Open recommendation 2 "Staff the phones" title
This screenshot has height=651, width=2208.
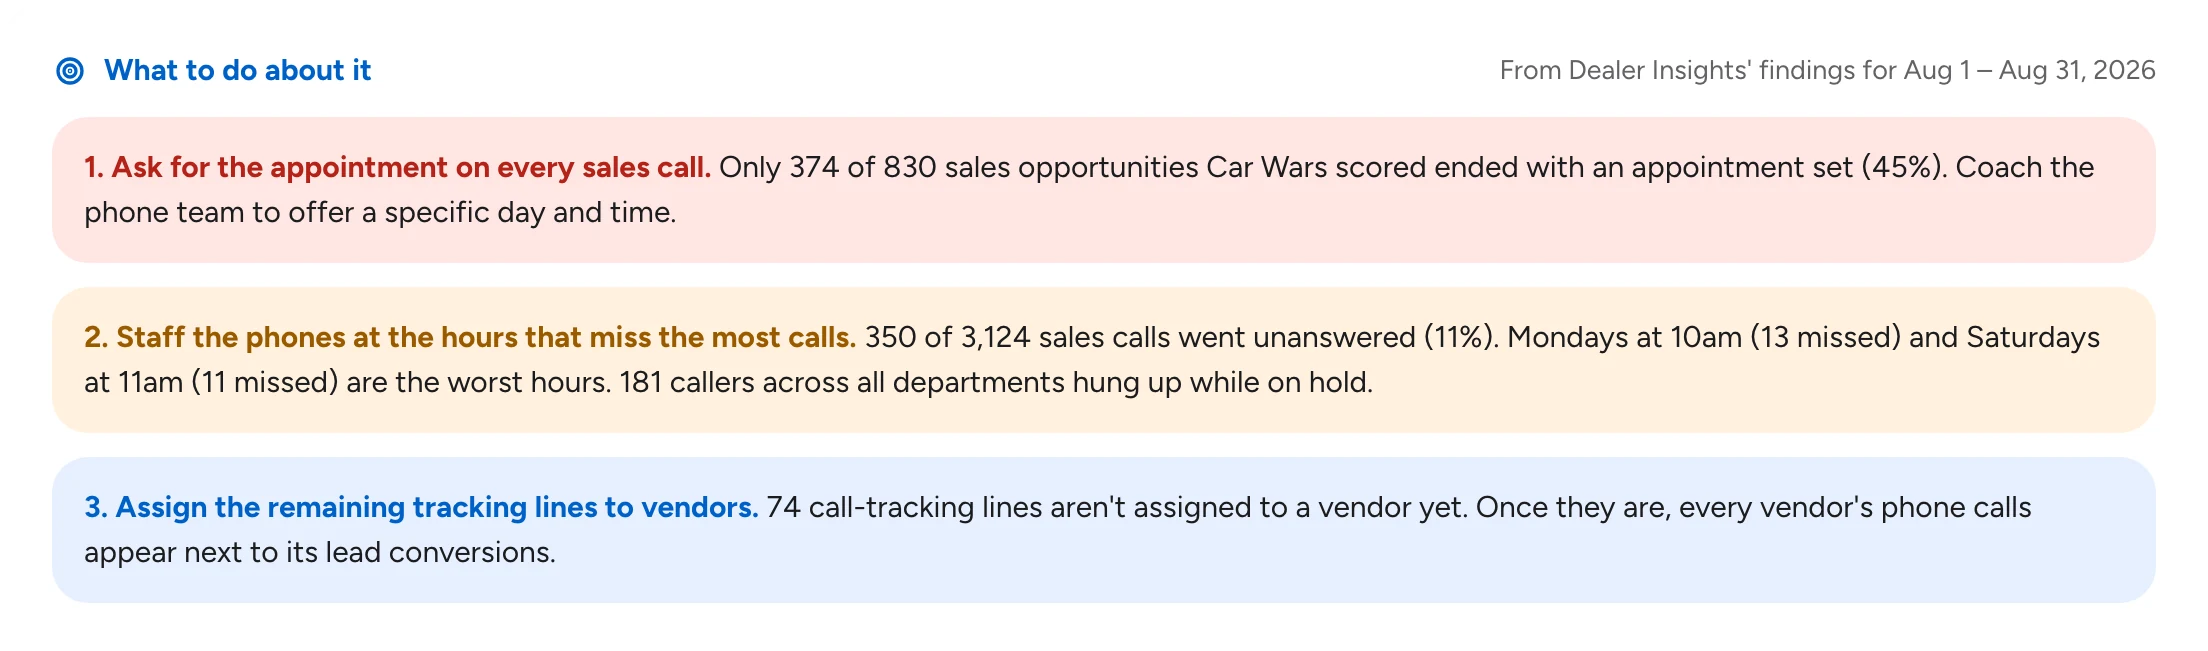click(469, 337)
